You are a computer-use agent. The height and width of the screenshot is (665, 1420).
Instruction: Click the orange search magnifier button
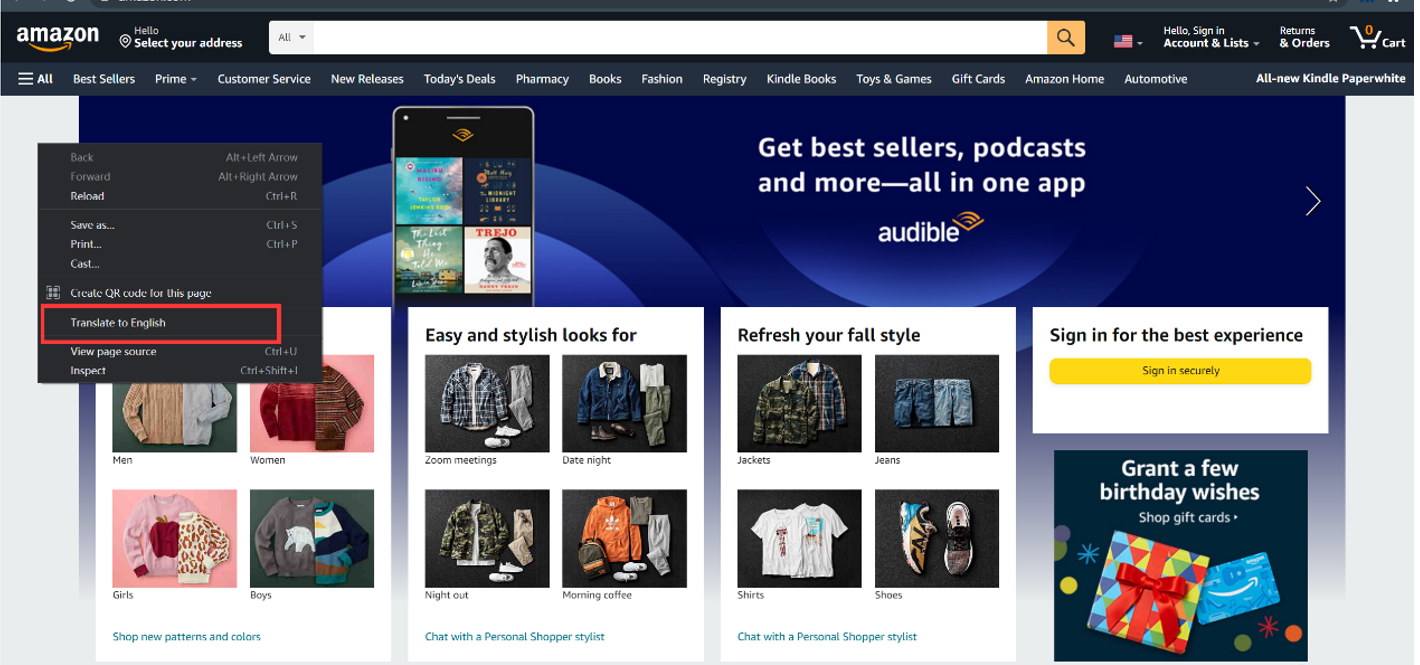point(1066,38)
